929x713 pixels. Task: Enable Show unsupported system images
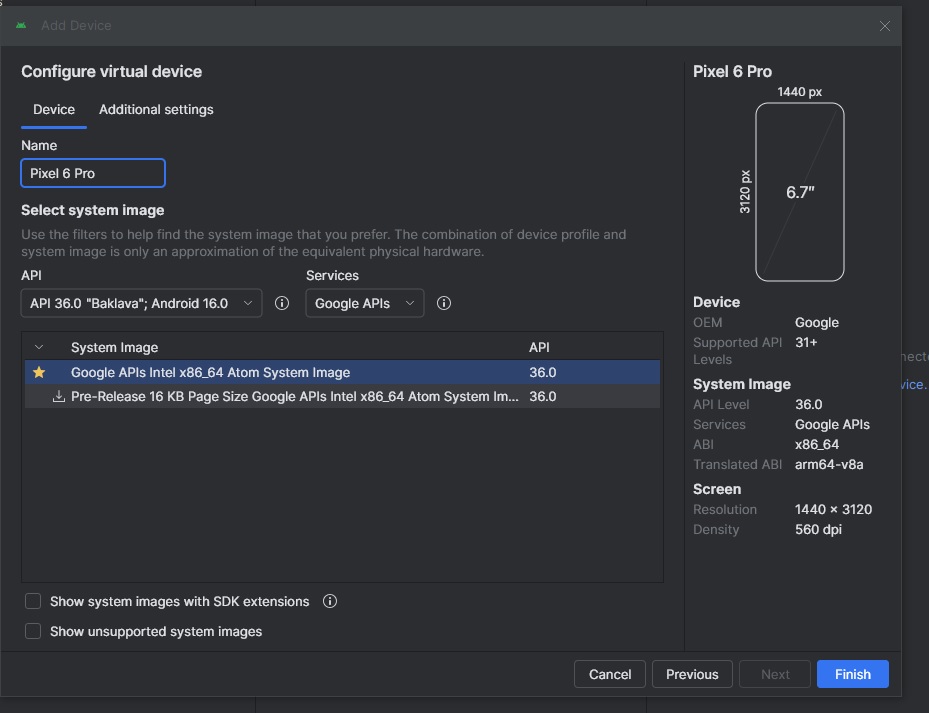tap(33, 632)
